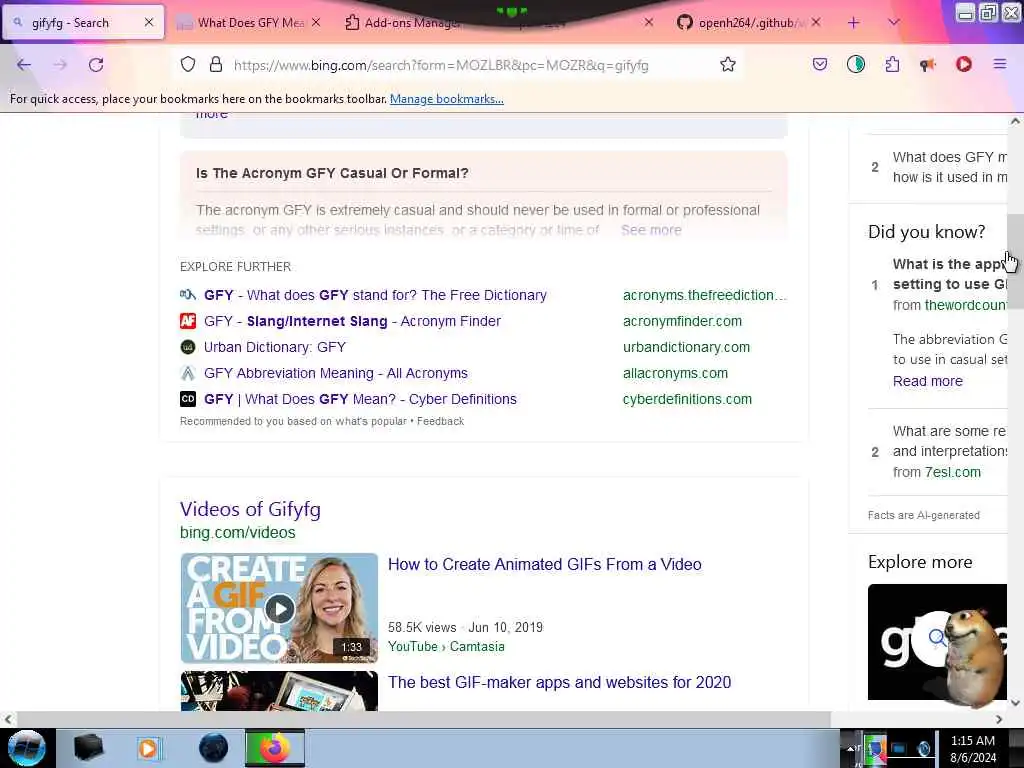Click the padlock site security icon
Viewport: 1024px width, 768px height.
216,65
